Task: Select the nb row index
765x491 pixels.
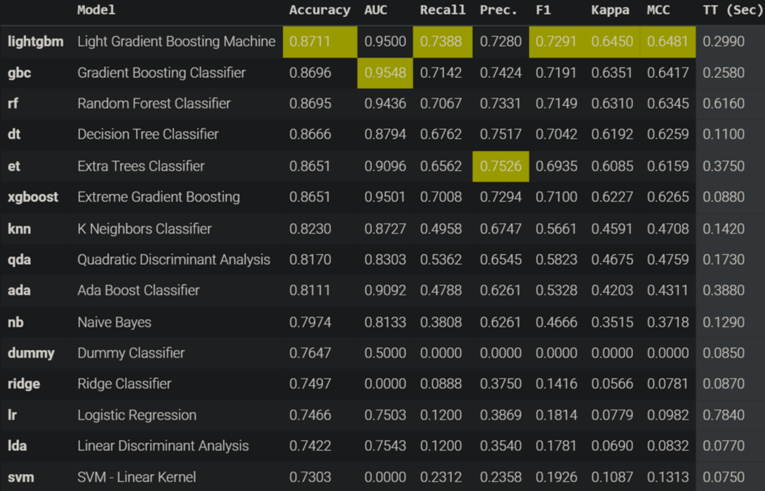Action: click(16, 322)
